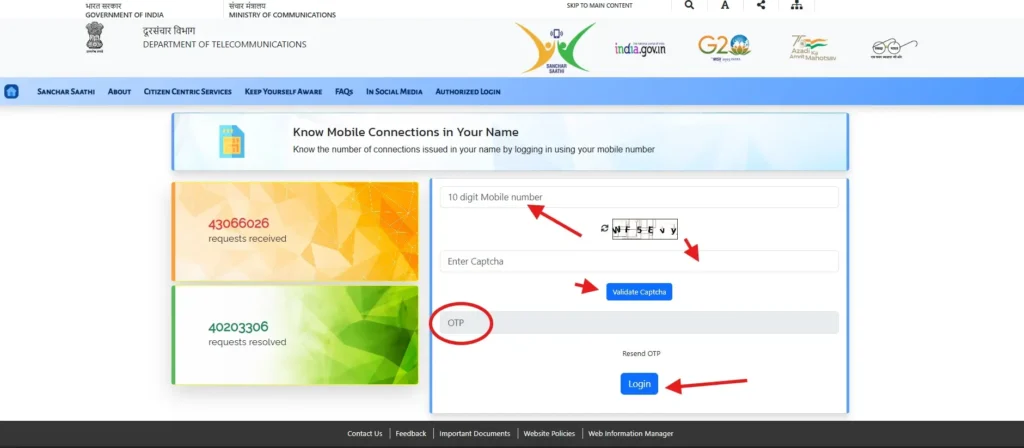Click the Validate Captcha button
1024x448 pixels.
tap(639, 292)
